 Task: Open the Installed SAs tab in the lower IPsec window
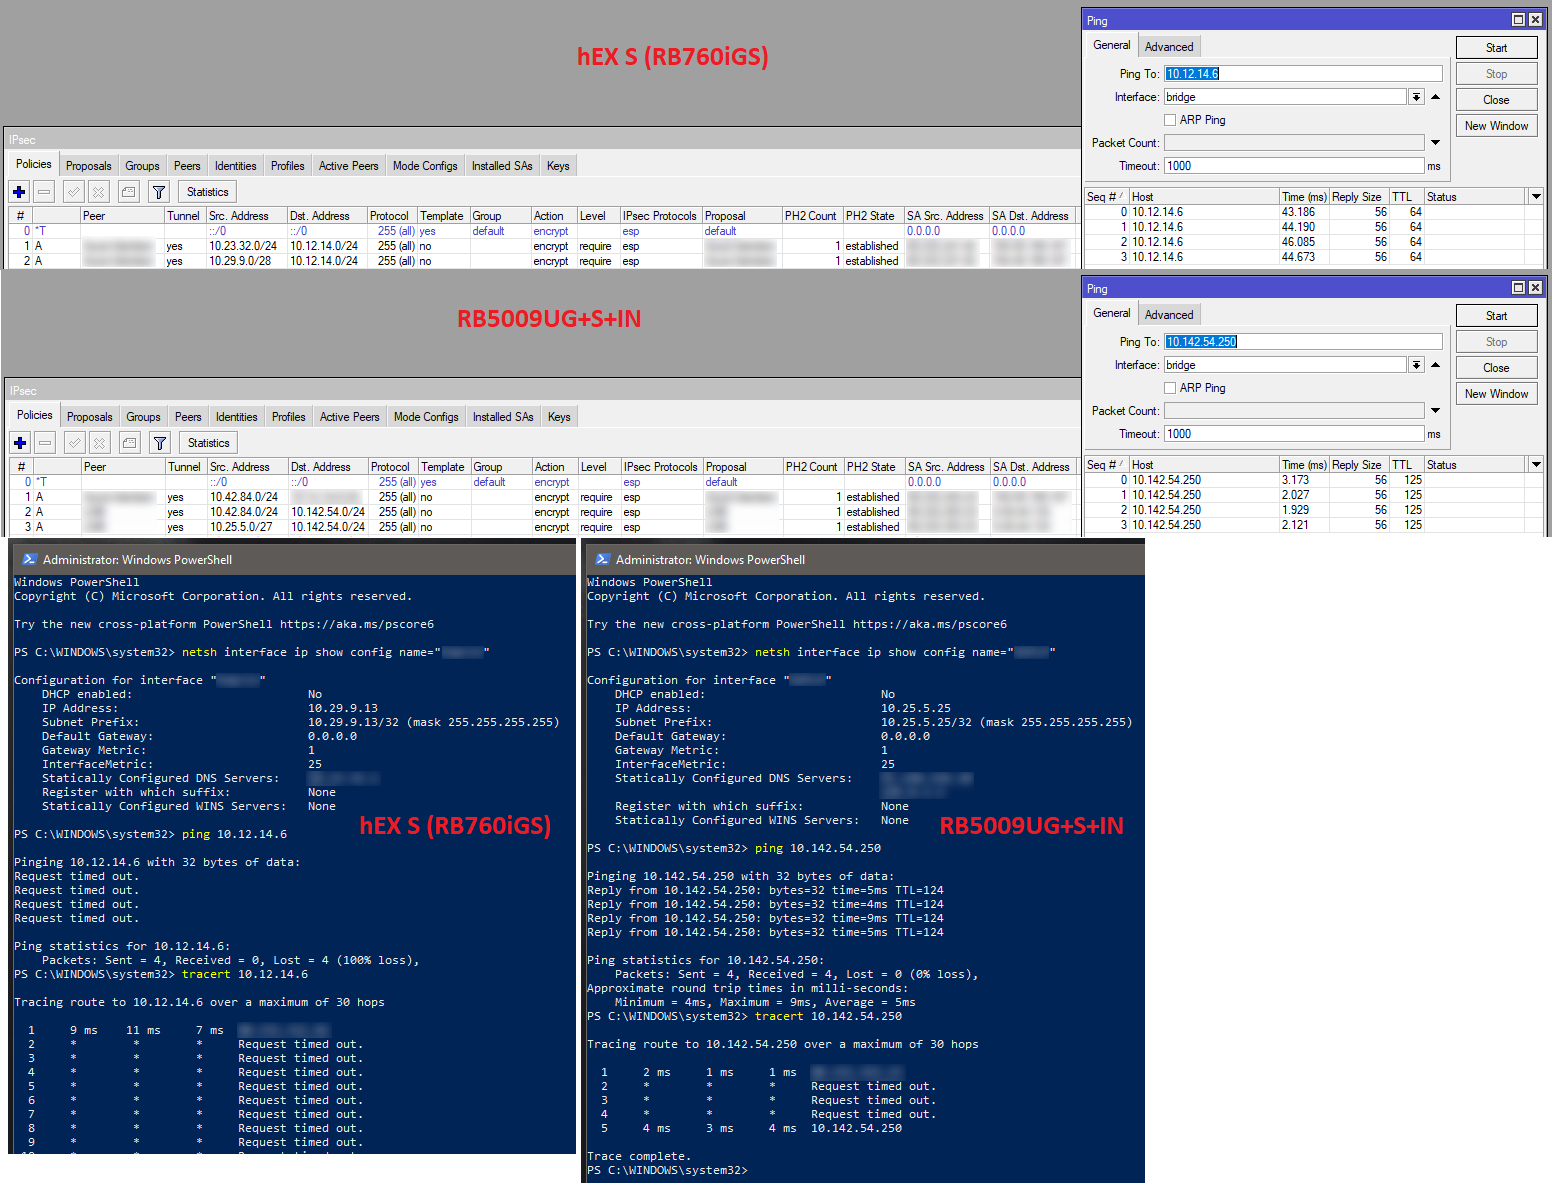point(502,417)
